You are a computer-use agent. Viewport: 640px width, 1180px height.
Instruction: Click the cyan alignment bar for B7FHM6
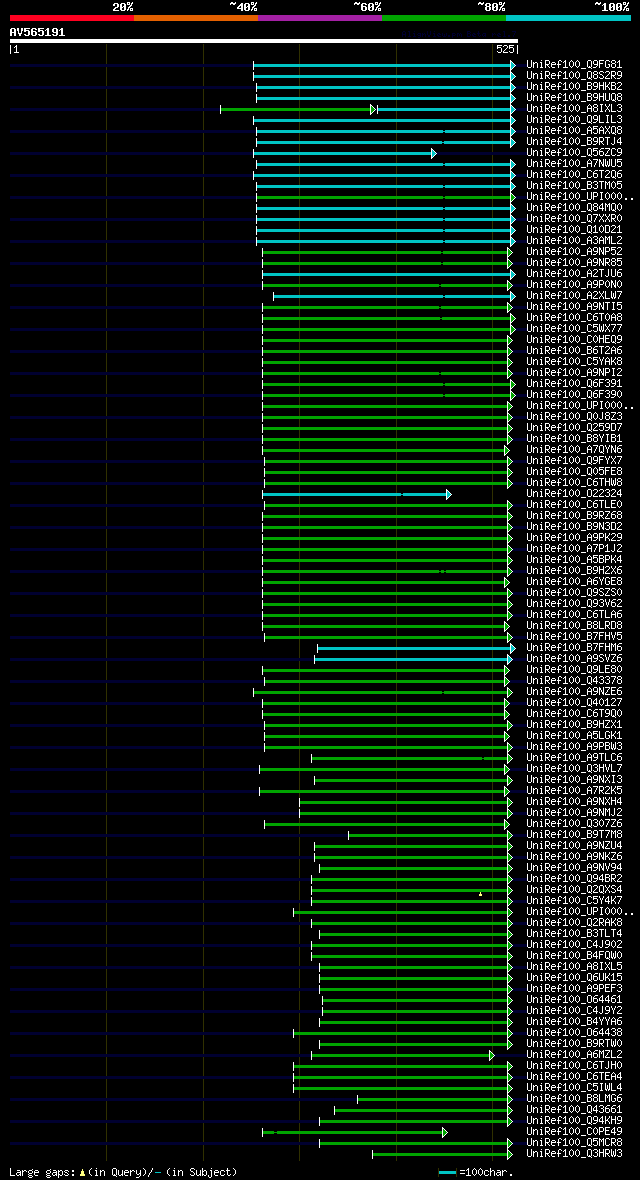click(416, 648)
